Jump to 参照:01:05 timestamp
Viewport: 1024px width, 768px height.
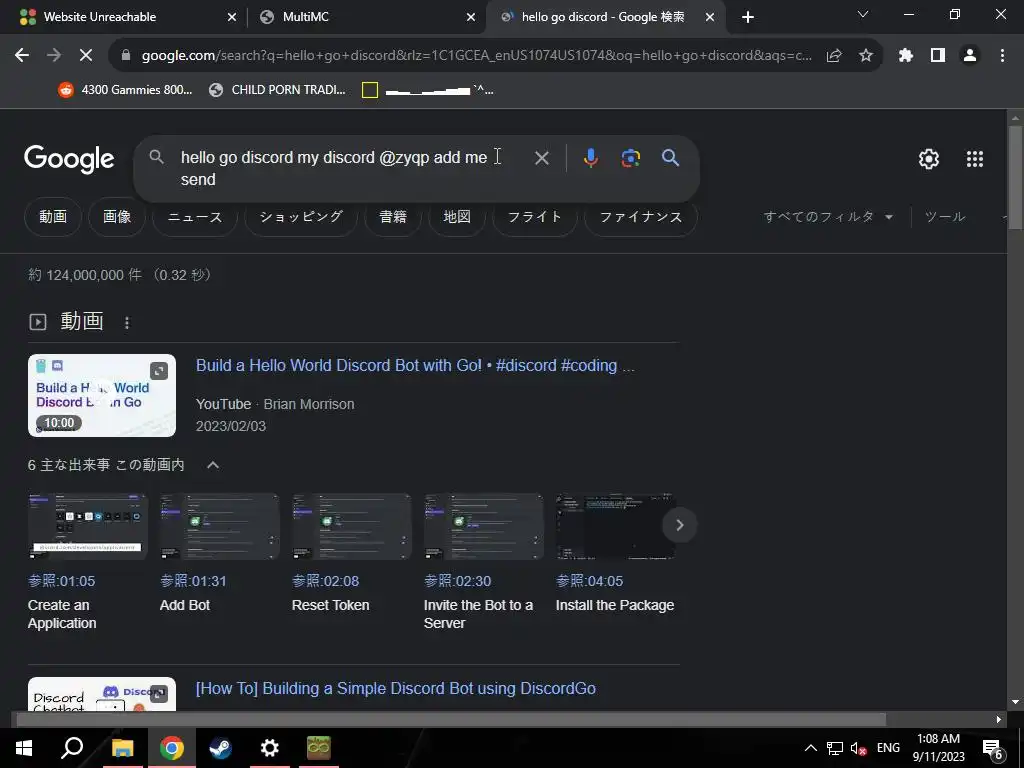(61, 581)
